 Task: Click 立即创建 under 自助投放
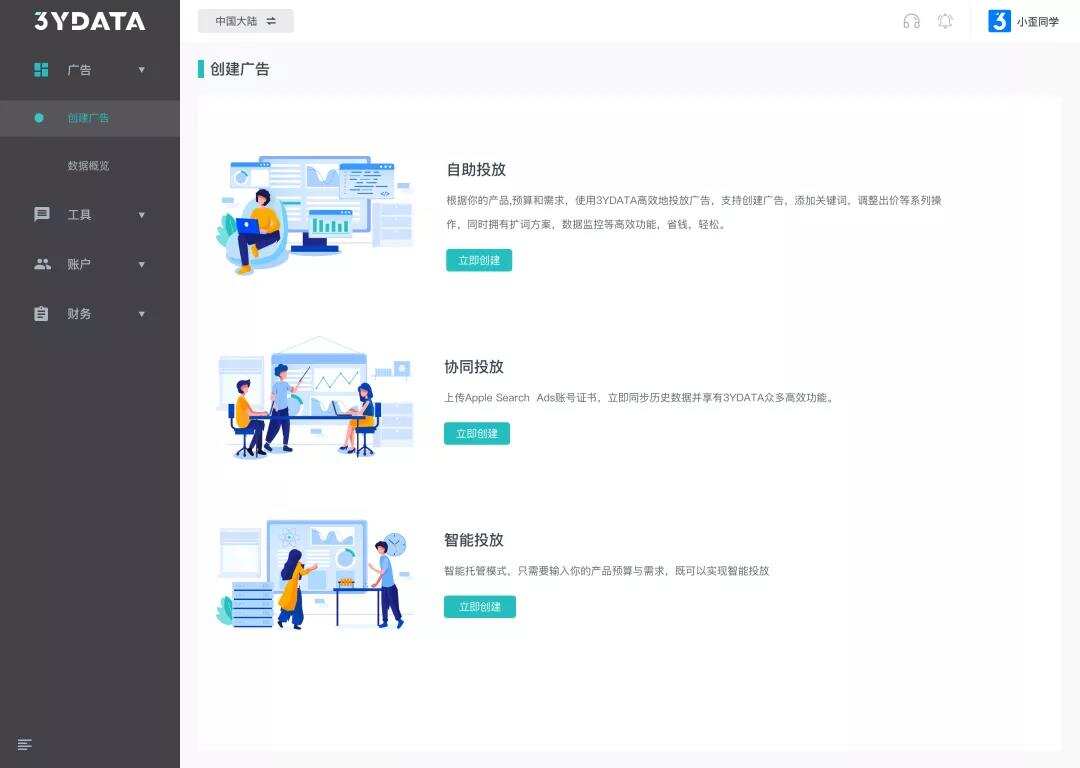click(479, 259)
